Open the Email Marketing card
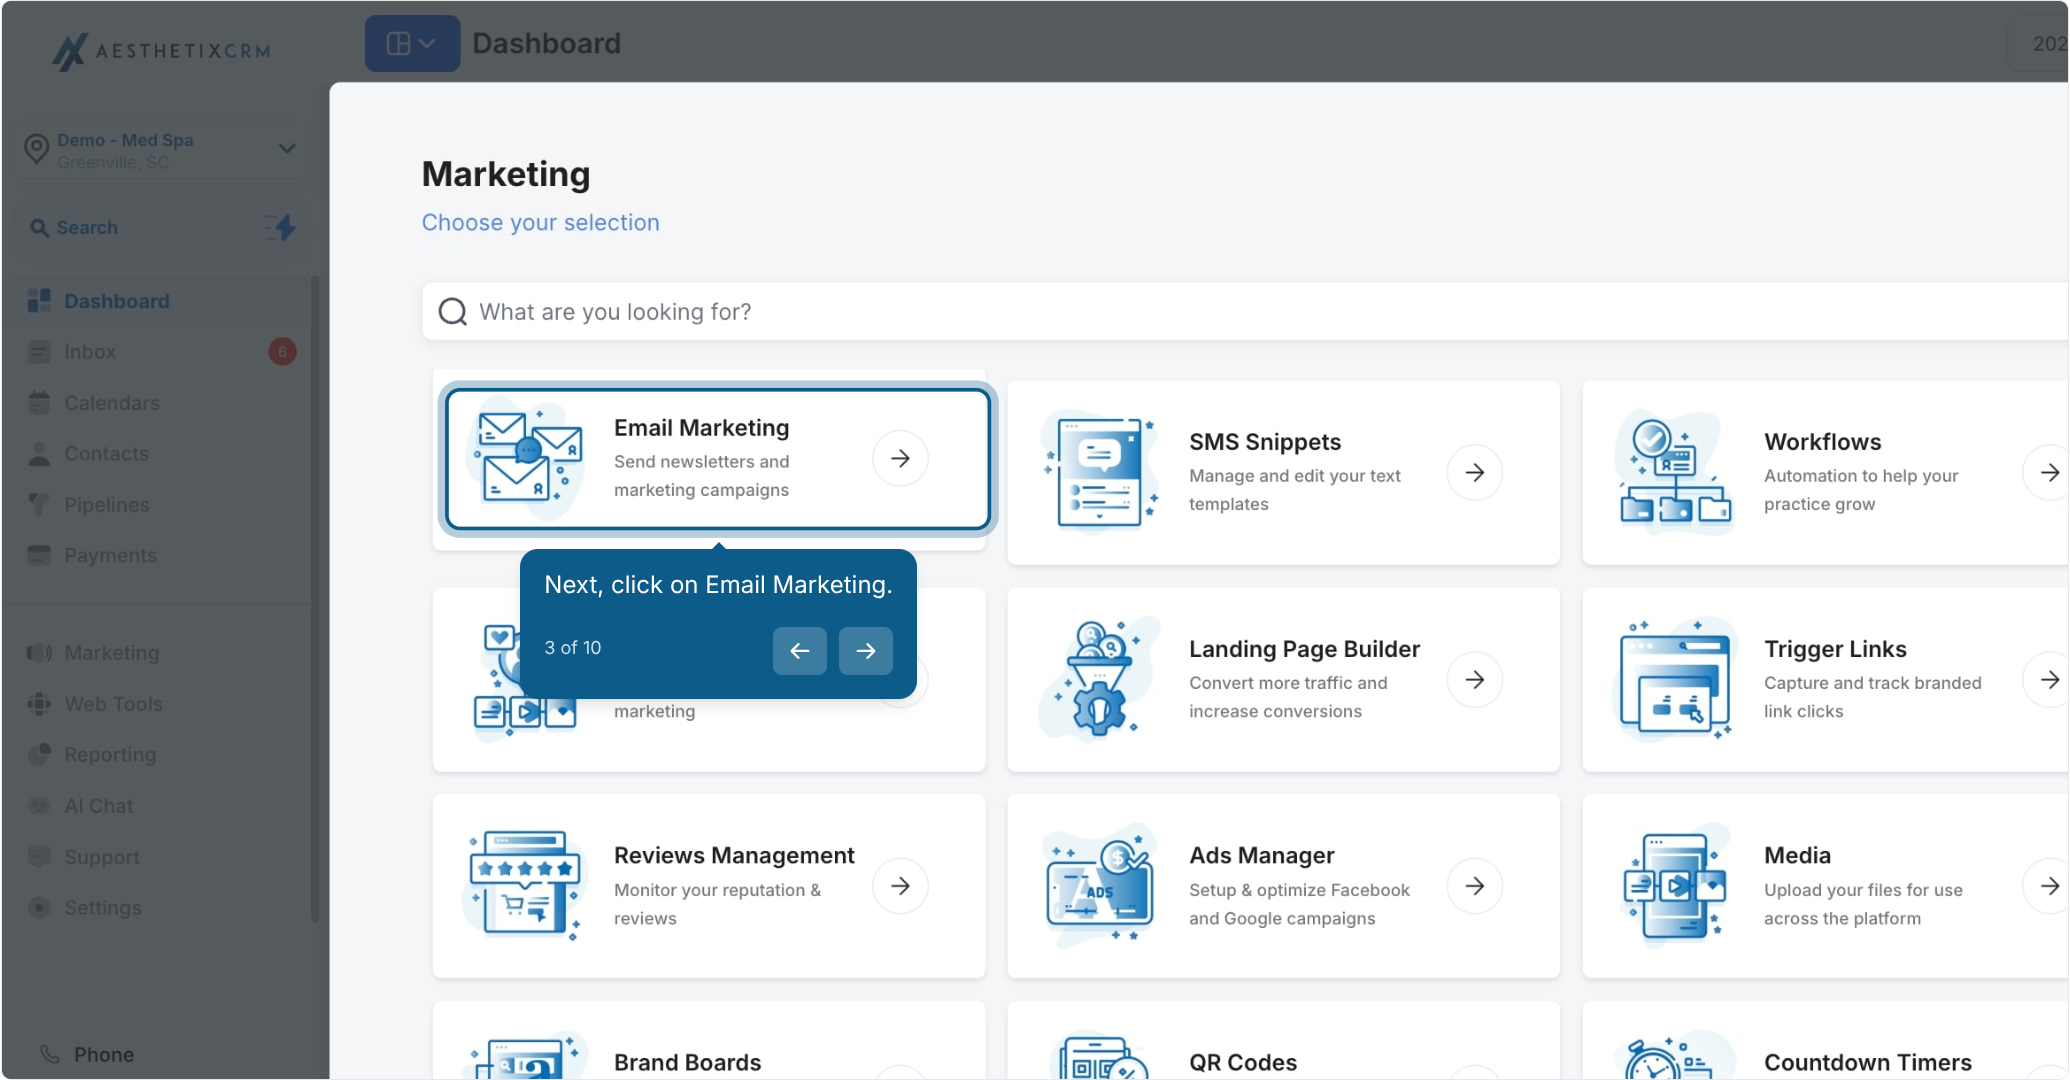2070x1080 pixels. click(718, 459)
